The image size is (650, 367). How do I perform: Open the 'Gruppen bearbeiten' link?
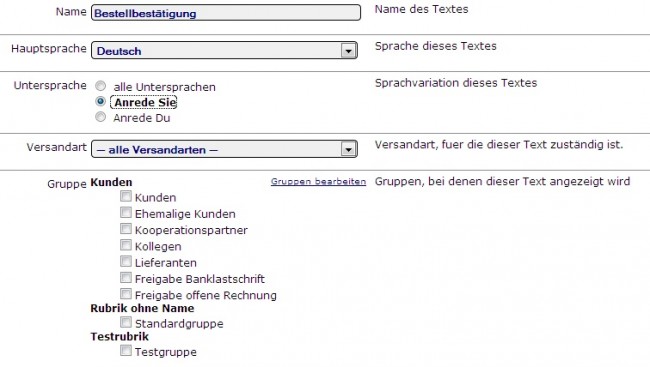(318, 182)
